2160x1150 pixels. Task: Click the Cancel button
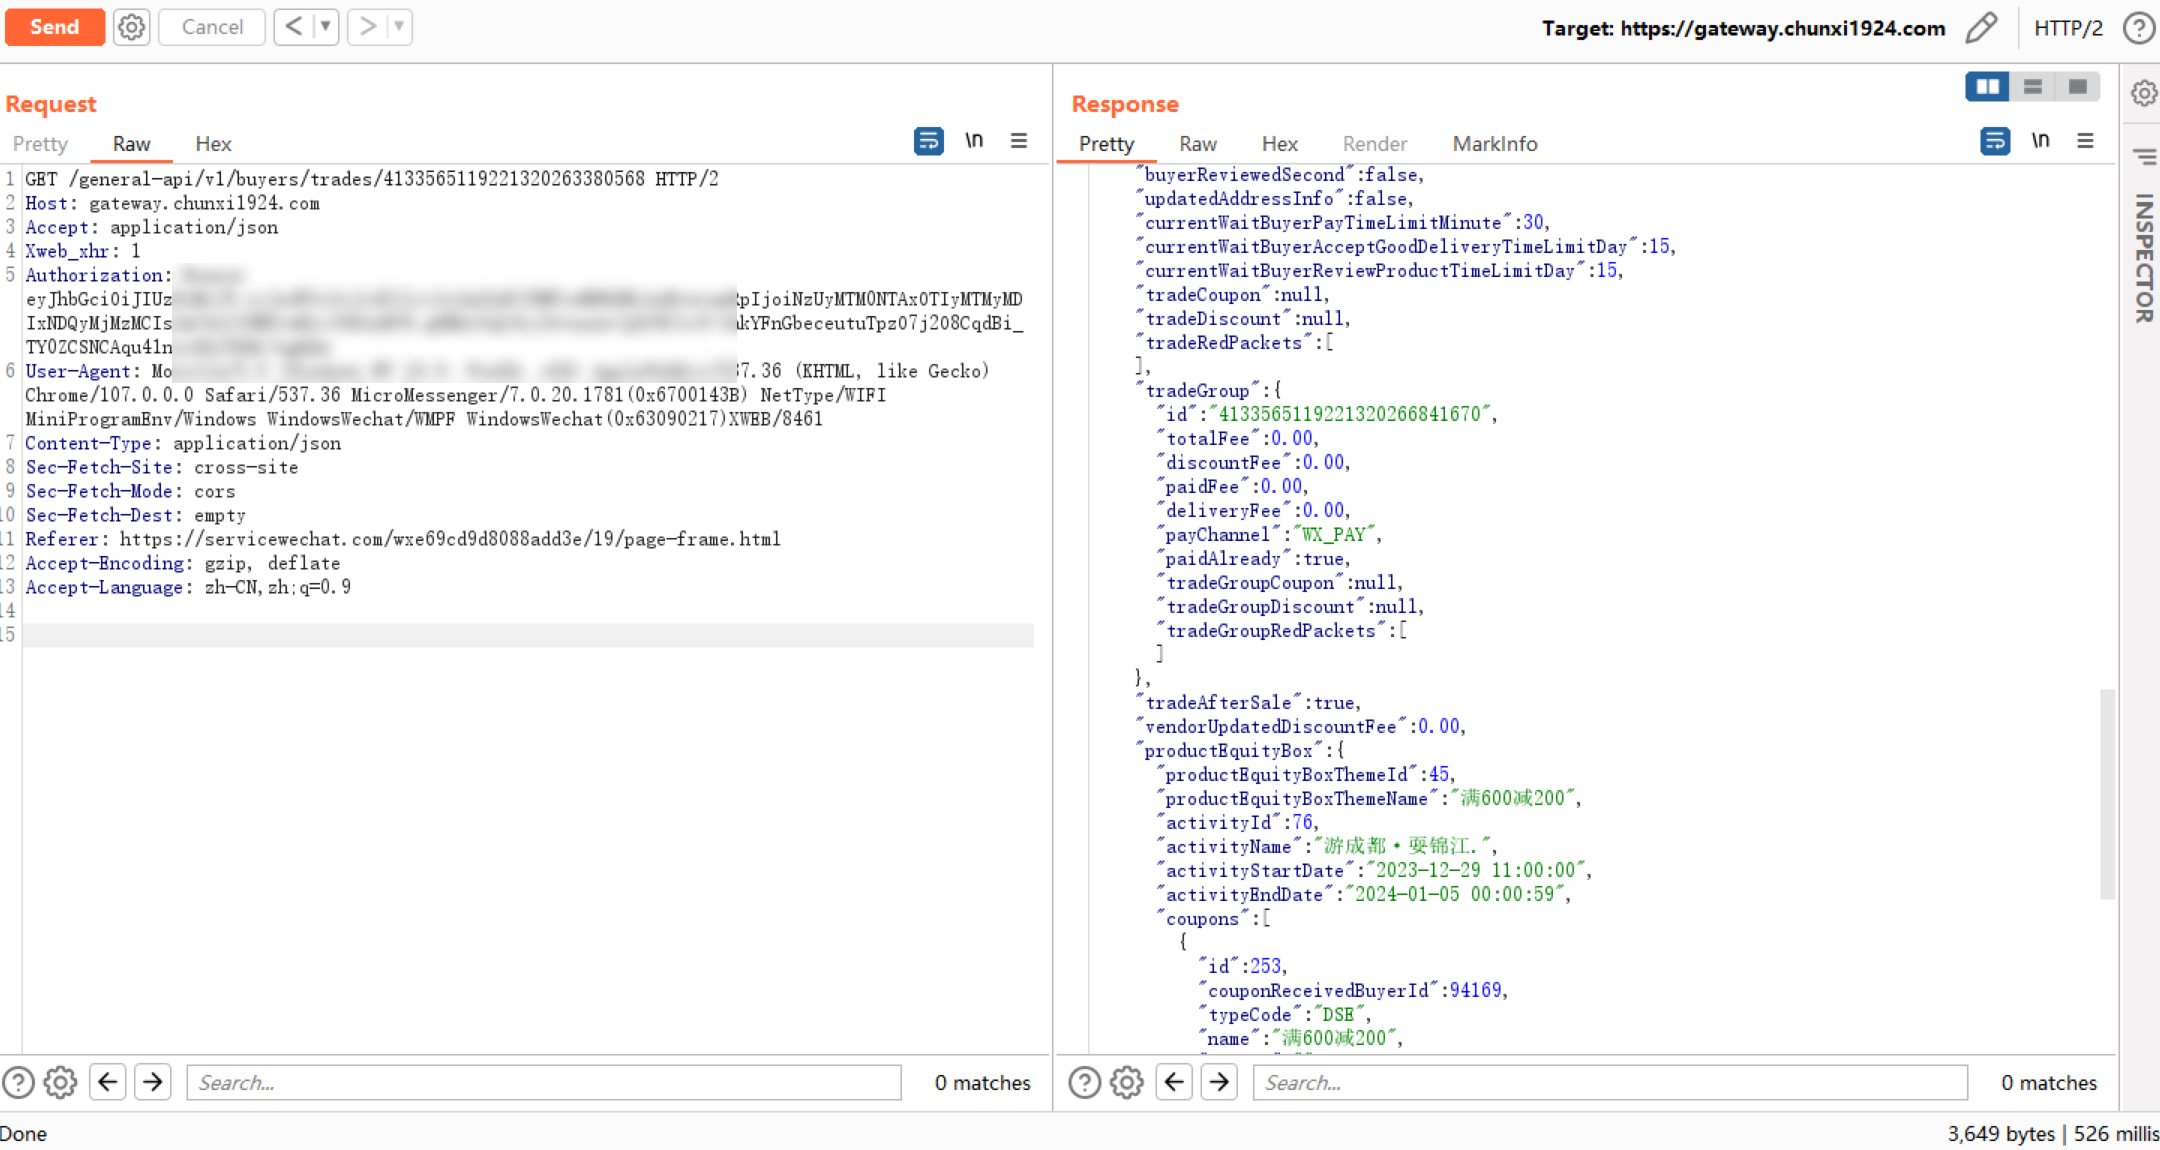coord(212,27)
